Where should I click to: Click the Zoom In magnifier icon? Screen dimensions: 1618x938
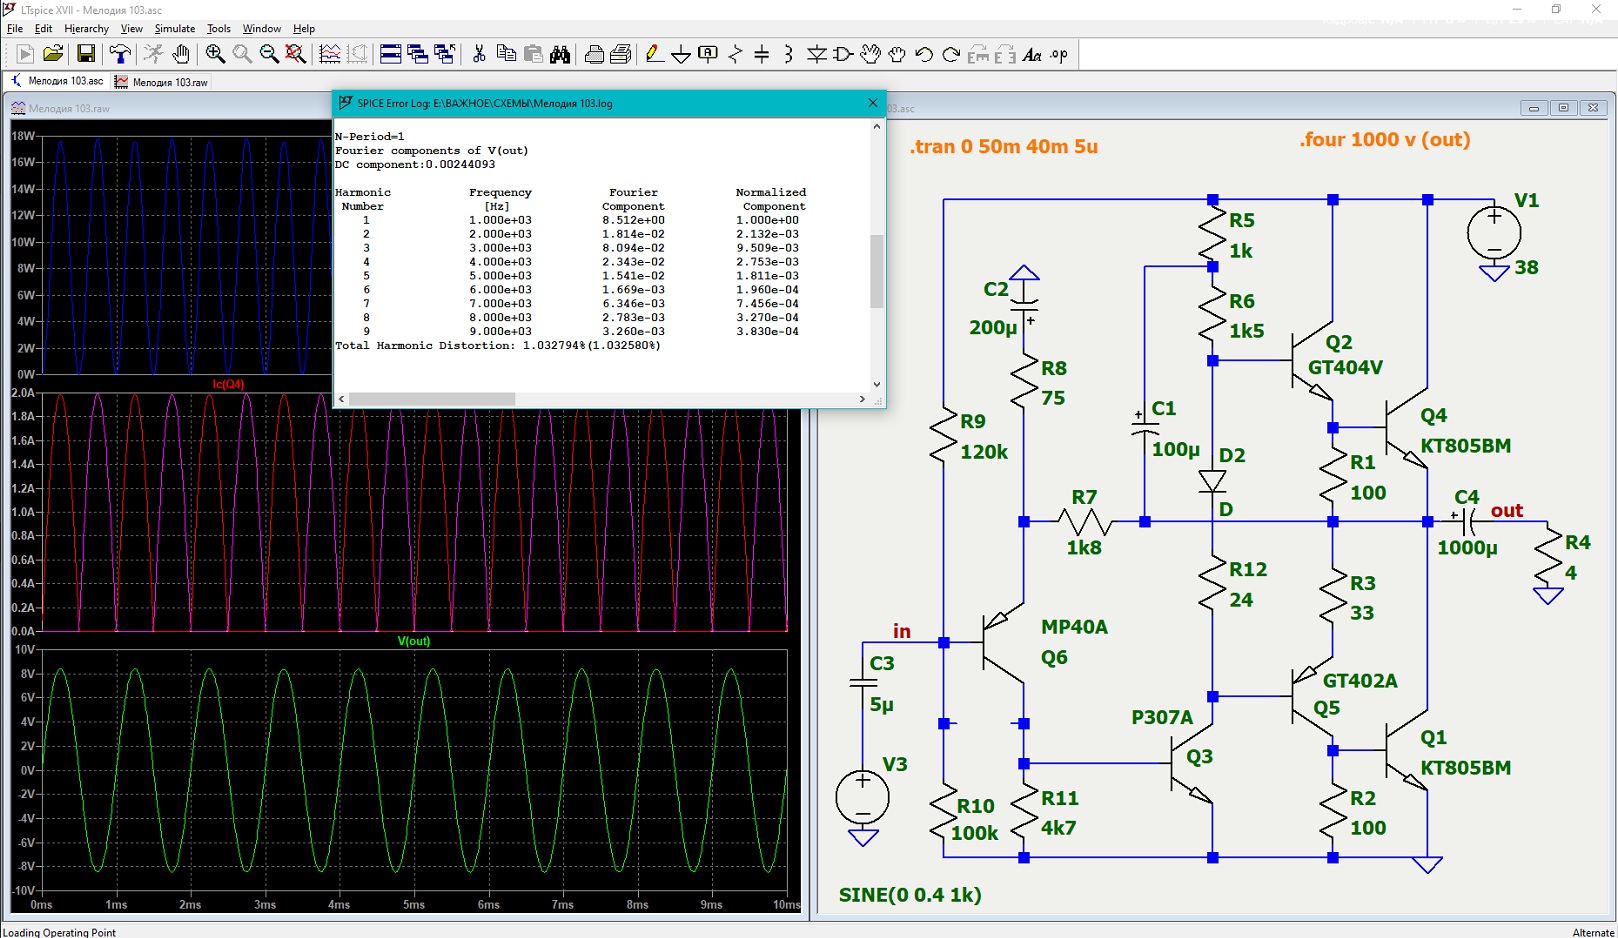pyautogui.click(x=215, y=54)
